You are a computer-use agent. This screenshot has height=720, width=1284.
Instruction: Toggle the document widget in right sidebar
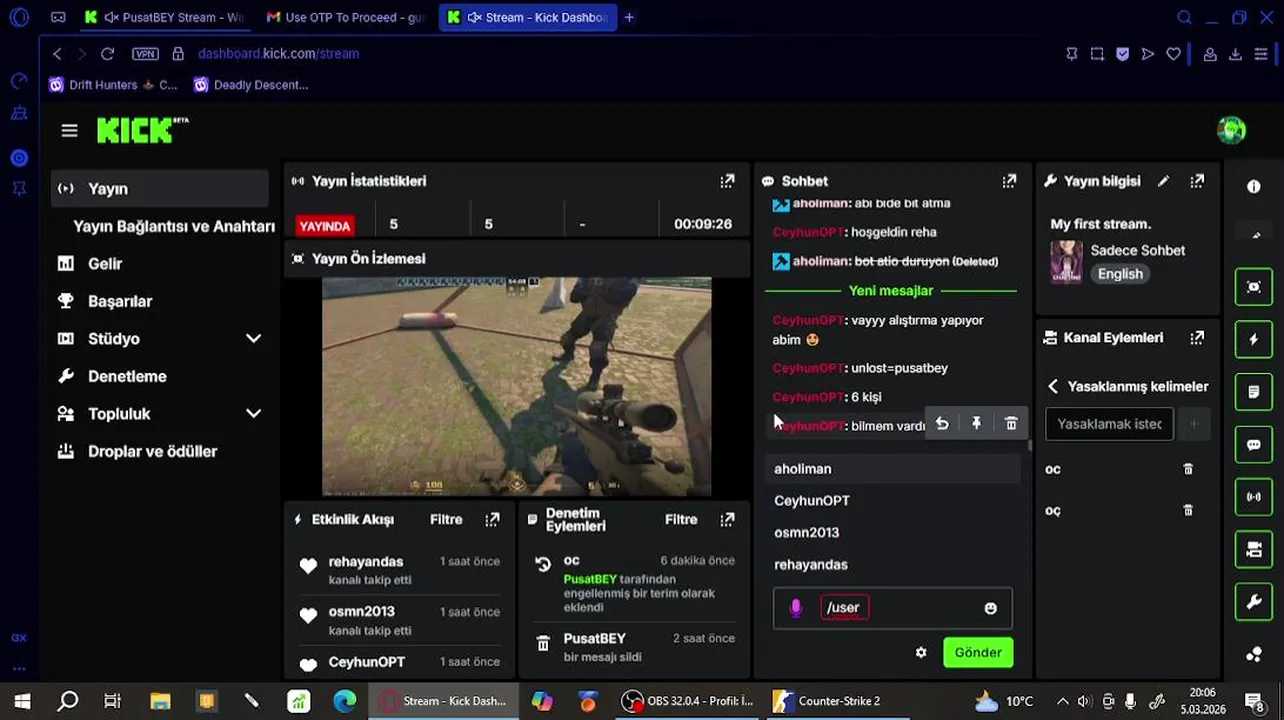(1254, 392)
